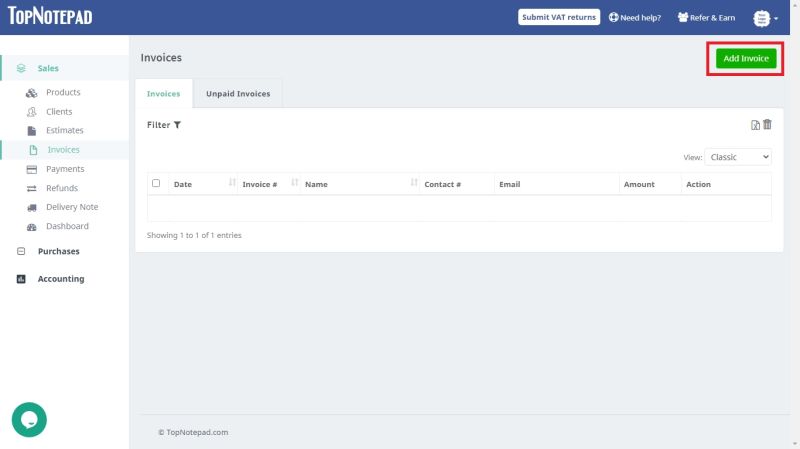Image resolution: width=800 pixels, height=449 pixels.
Task: Click the Invoices file icon in sidebar
Action: point(33,150)
